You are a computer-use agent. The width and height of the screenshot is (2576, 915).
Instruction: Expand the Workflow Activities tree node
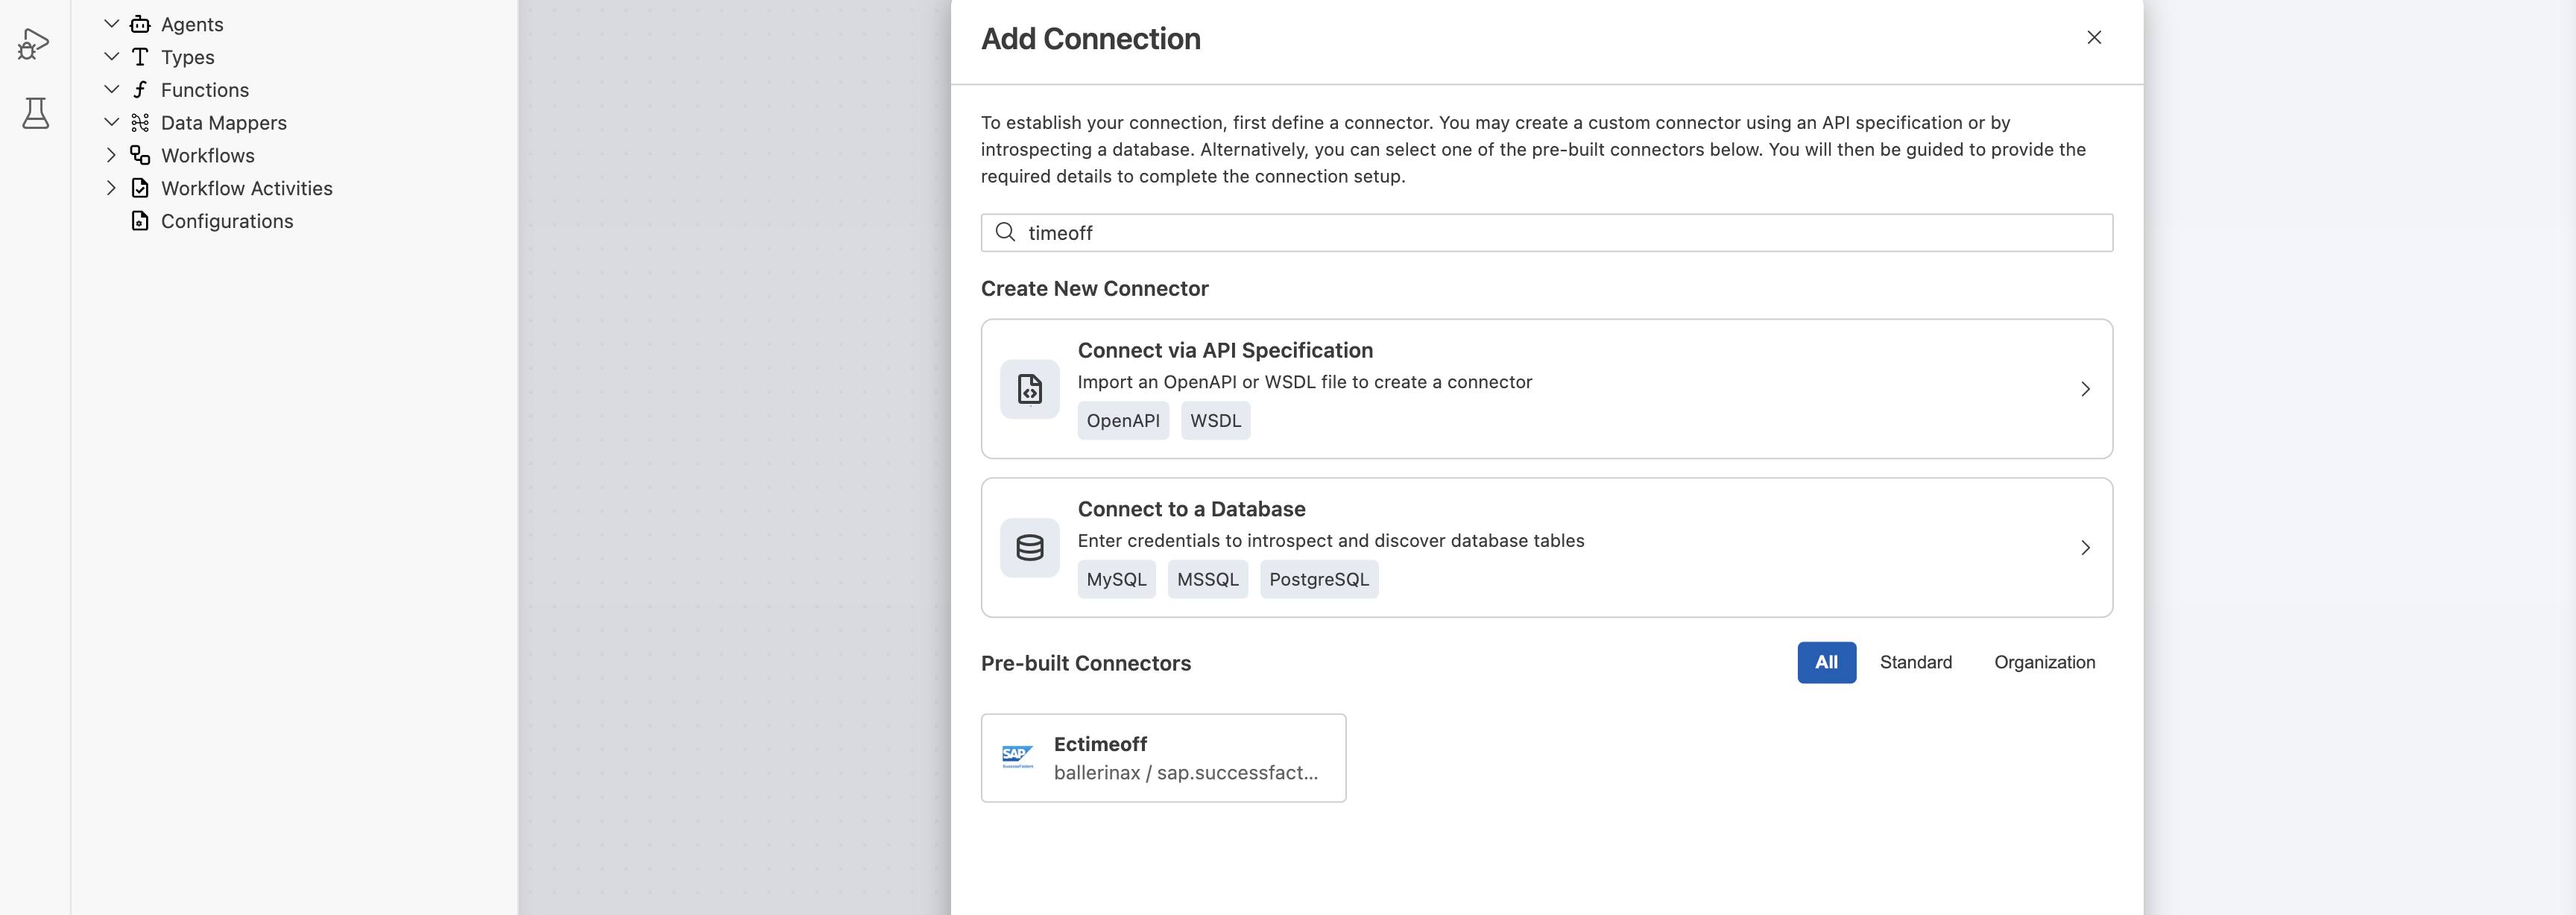[x=111, y=188]
